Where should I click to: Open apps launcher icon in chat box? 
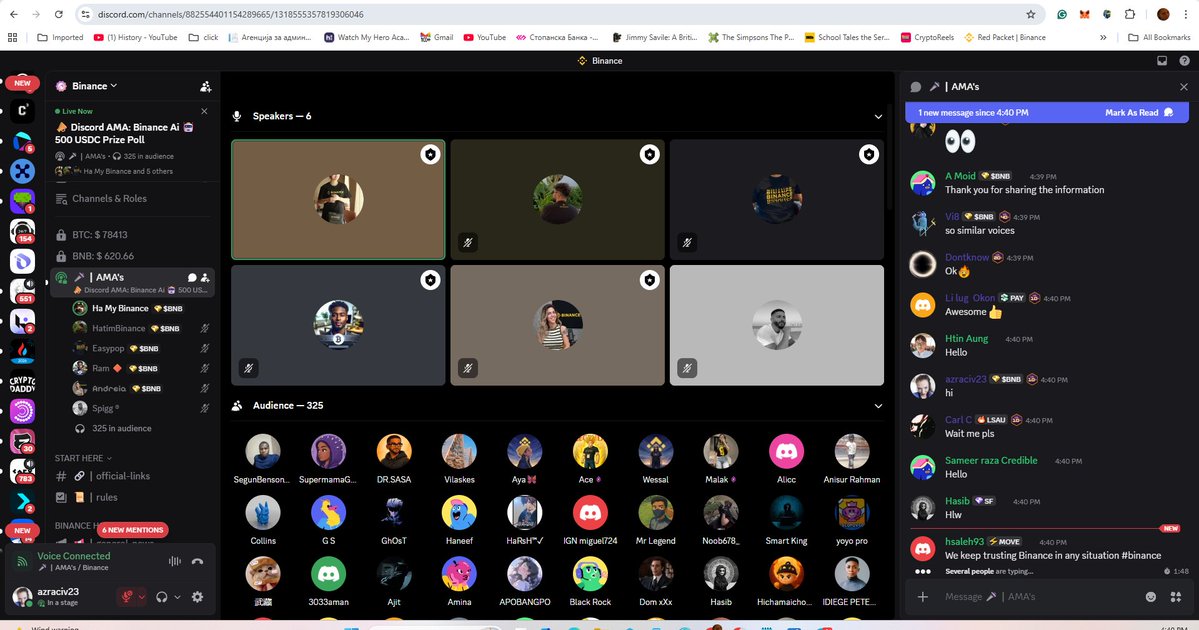1175,597
